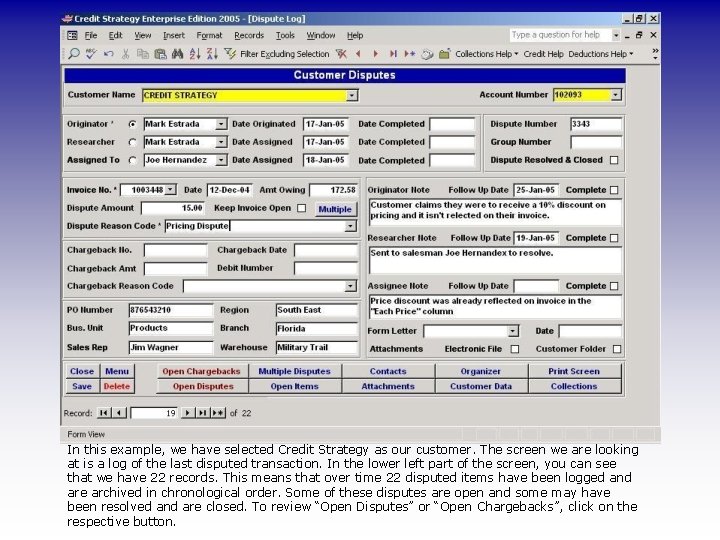This screenshot has width=720, height=540.
Task: Click the PO Number field
Action: click(171, 310)
